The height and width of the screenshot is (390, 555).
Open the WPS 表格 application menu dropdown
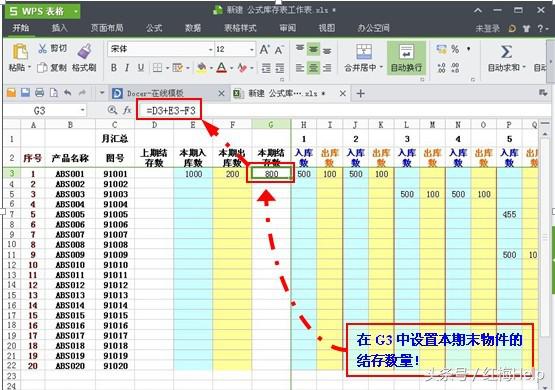[75, 11]
